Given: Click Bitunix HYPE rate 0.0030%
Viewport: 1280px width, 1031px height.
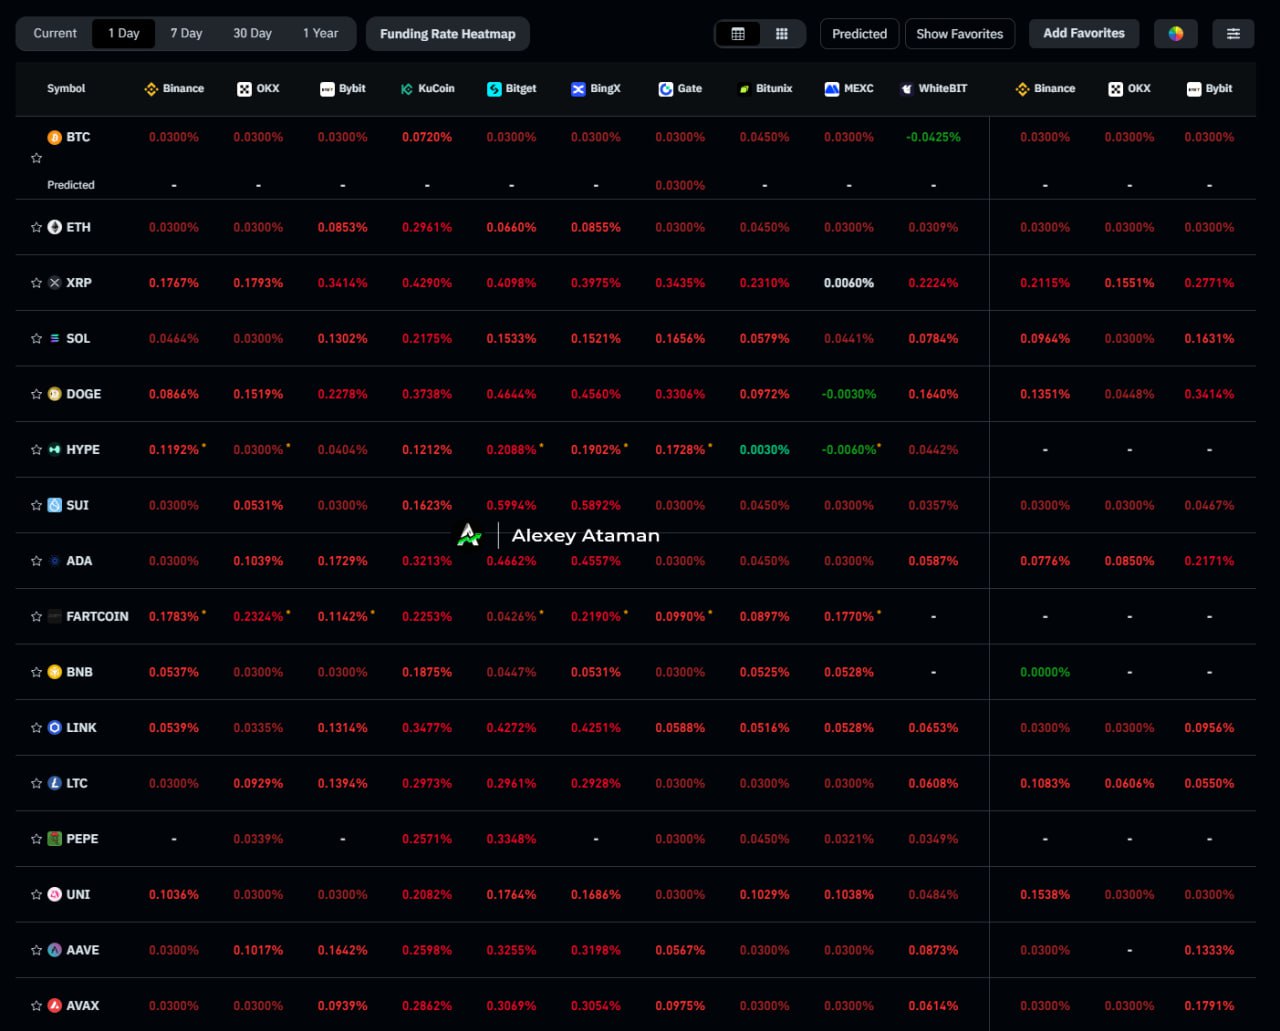Looking at the screenshot, I should 765,450.
